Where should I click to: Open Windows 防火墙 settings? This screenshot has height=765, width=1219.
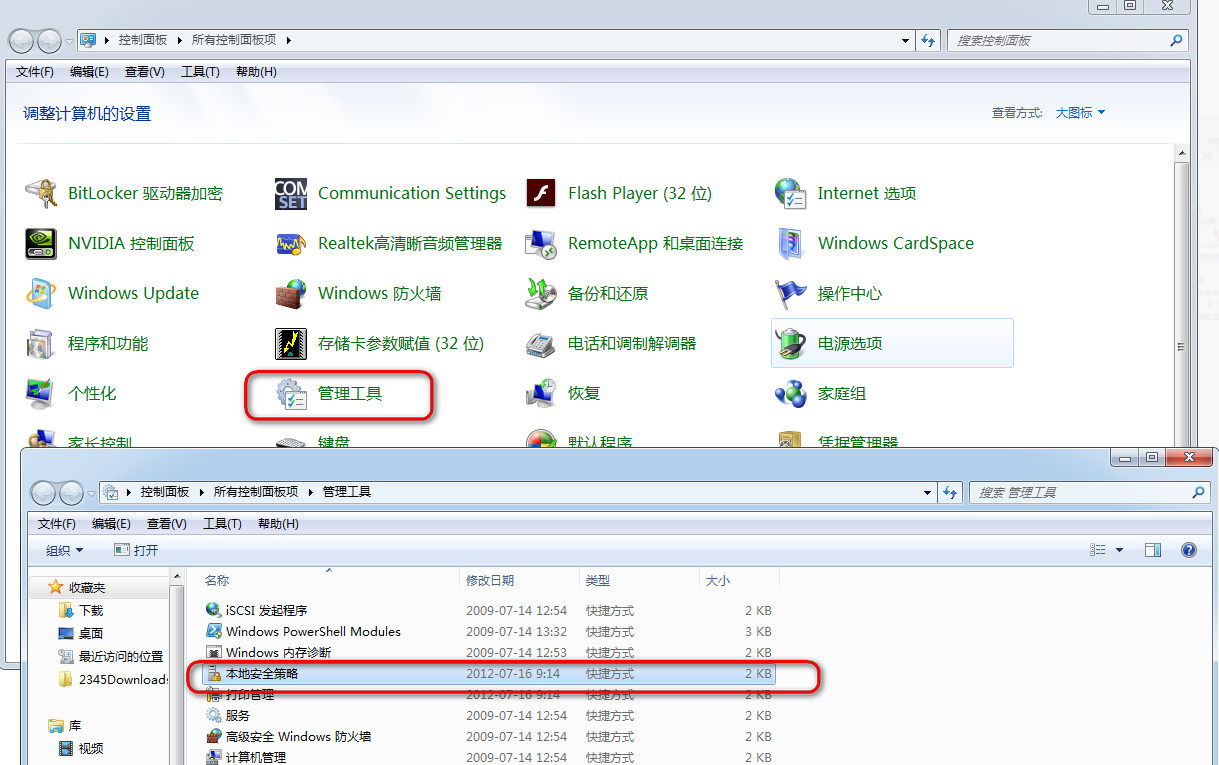(x=358, y=293)
